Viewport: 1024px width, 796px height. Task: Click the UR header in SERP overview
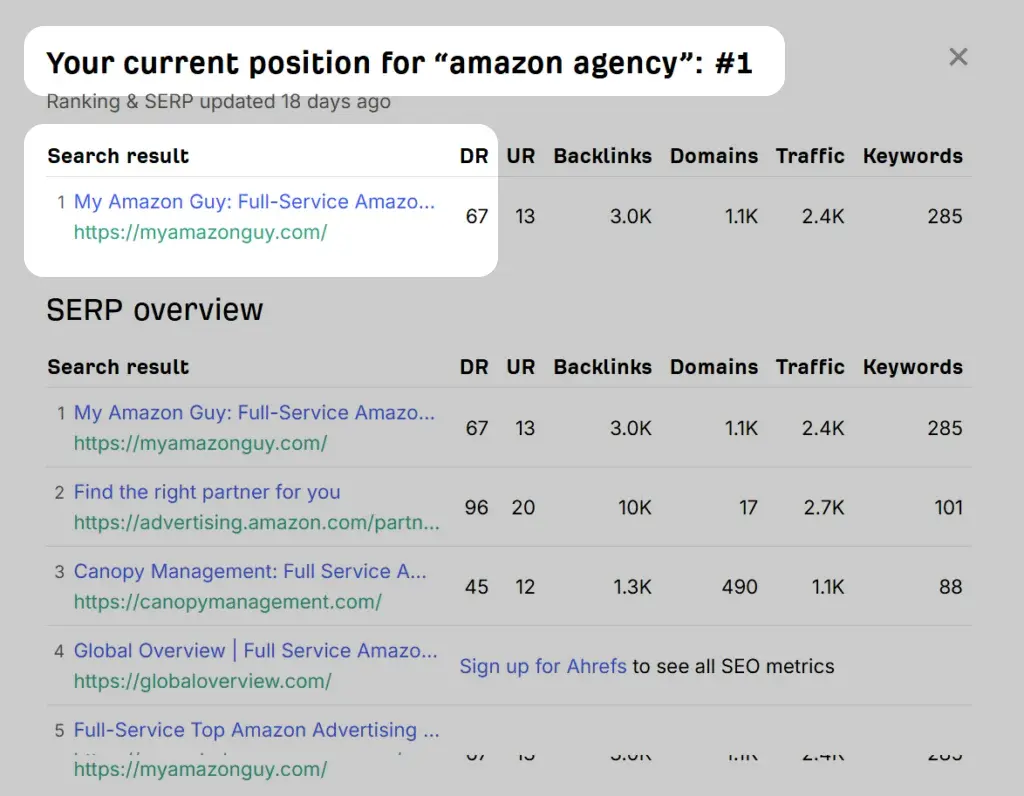520,367
